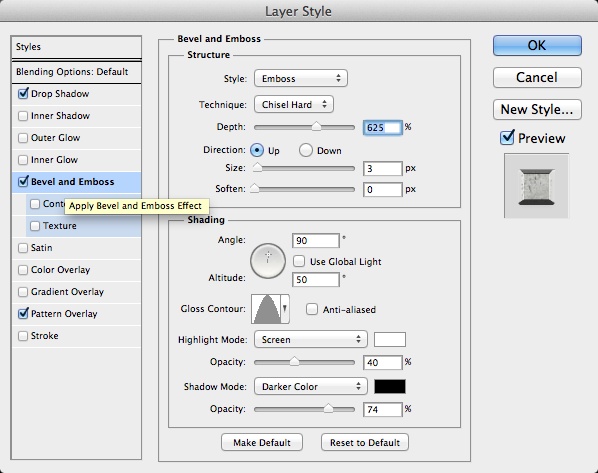Click the Highlight Opacity slider handle
The width and height of the screenshot is (598, 473).
294,362
